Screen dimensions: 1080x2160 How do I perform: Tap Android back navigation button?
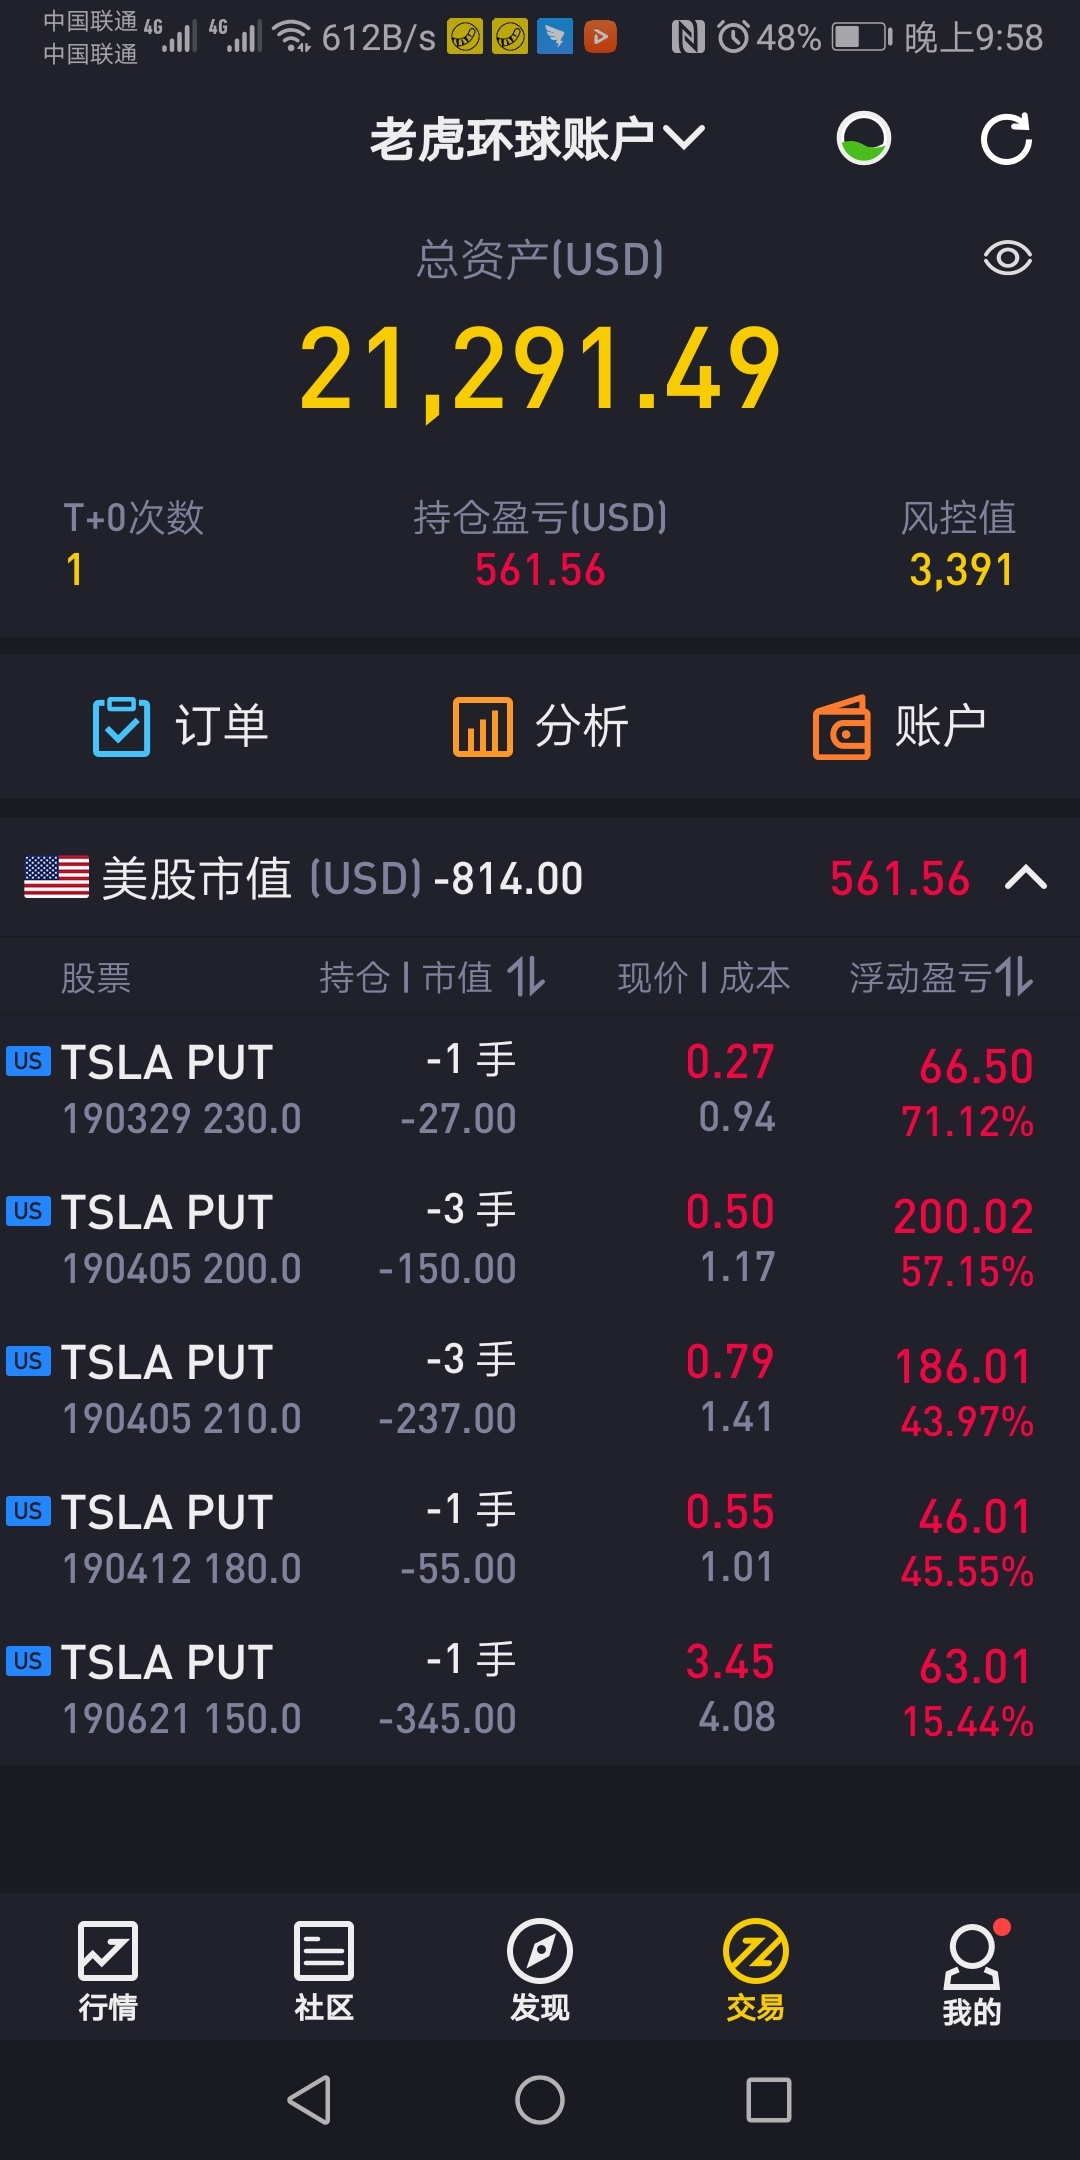click(309, 2099)
